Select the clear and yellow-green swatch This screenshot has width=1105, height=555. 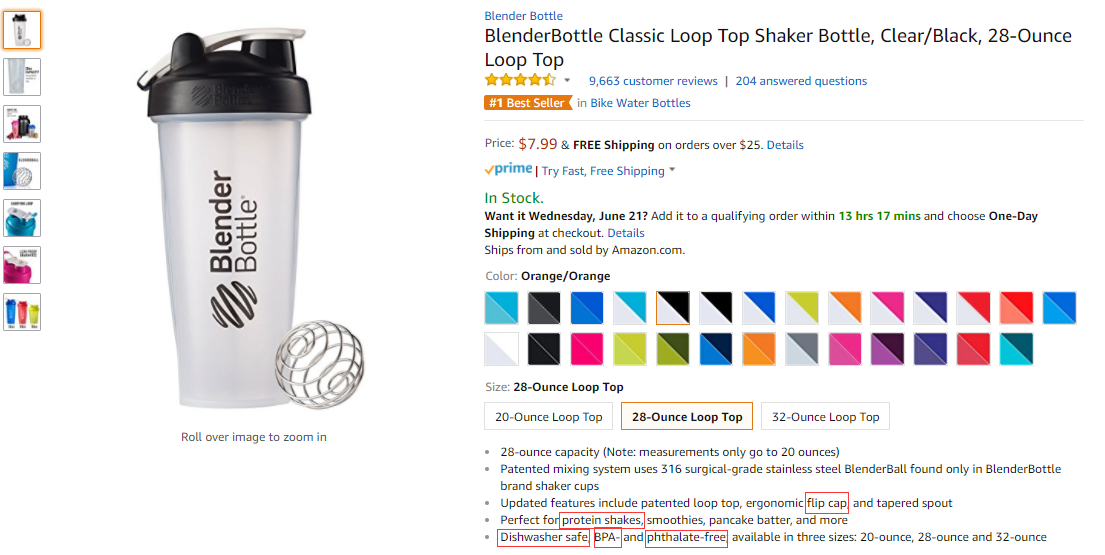802,308
